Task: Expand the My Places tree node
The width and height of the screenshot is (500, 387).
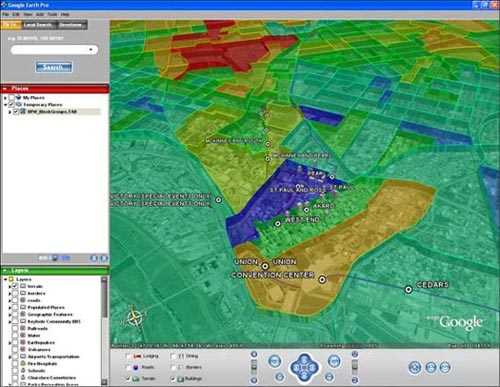Action: [5, 98]
